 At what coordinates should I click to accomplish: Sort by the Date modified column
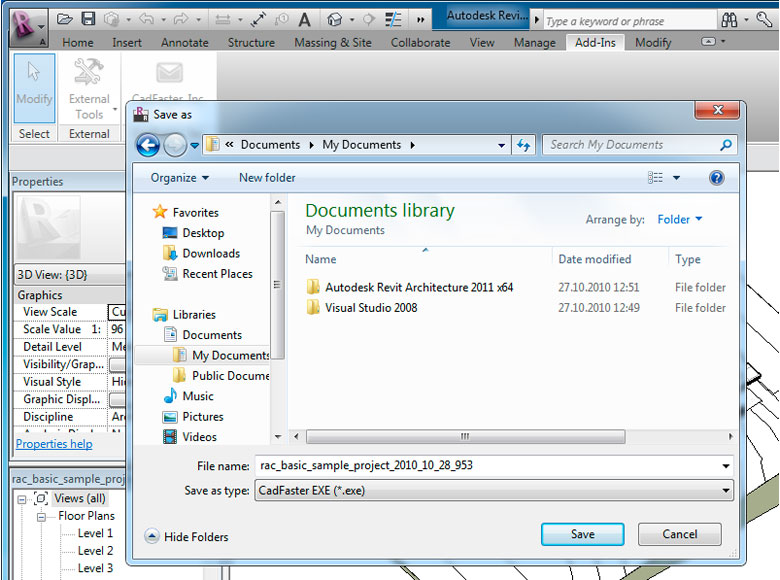(x=594, y=259)
